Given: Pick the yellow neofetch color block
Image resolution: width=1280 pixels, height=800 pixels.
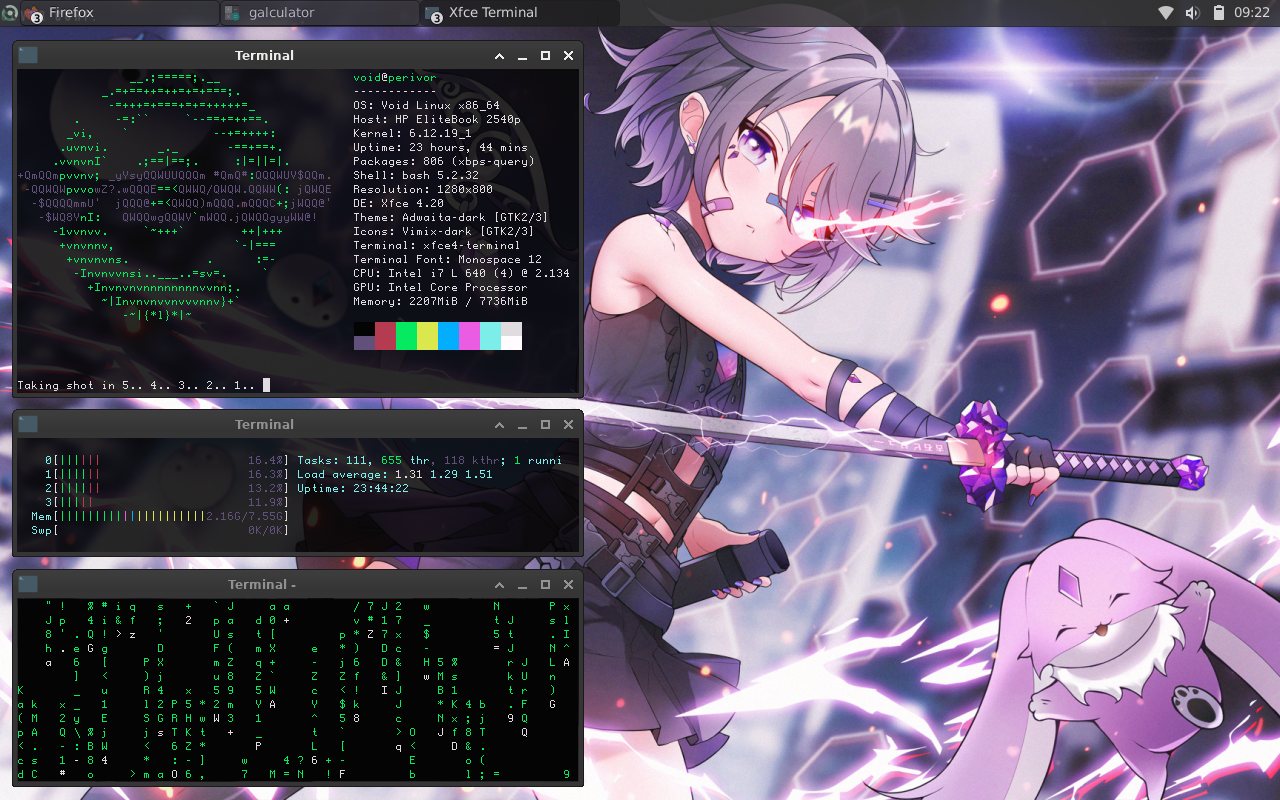Looking at the screenshot, I should tap(427, 336).
